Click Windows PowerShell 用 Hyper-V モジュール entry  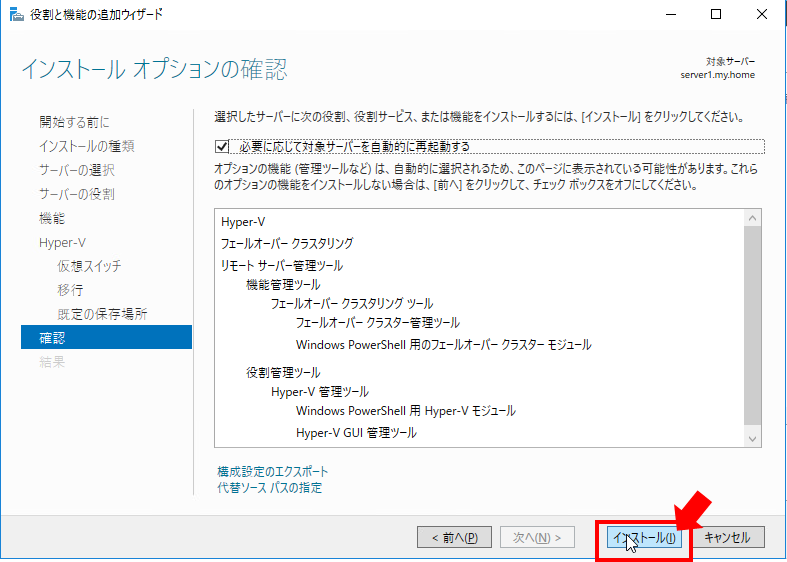click(x=406, y=411)
